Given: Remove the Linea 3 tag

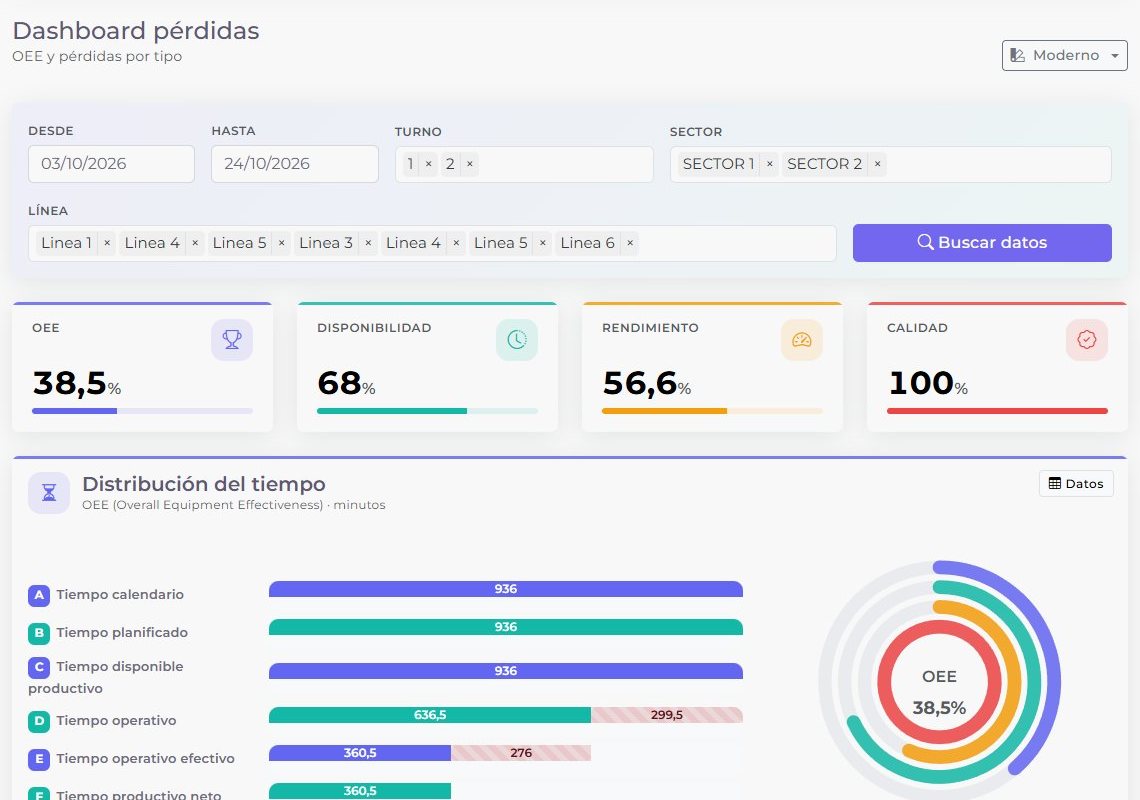Looking at the screenshot, I should pyautogui.click(x=368, y=243).
